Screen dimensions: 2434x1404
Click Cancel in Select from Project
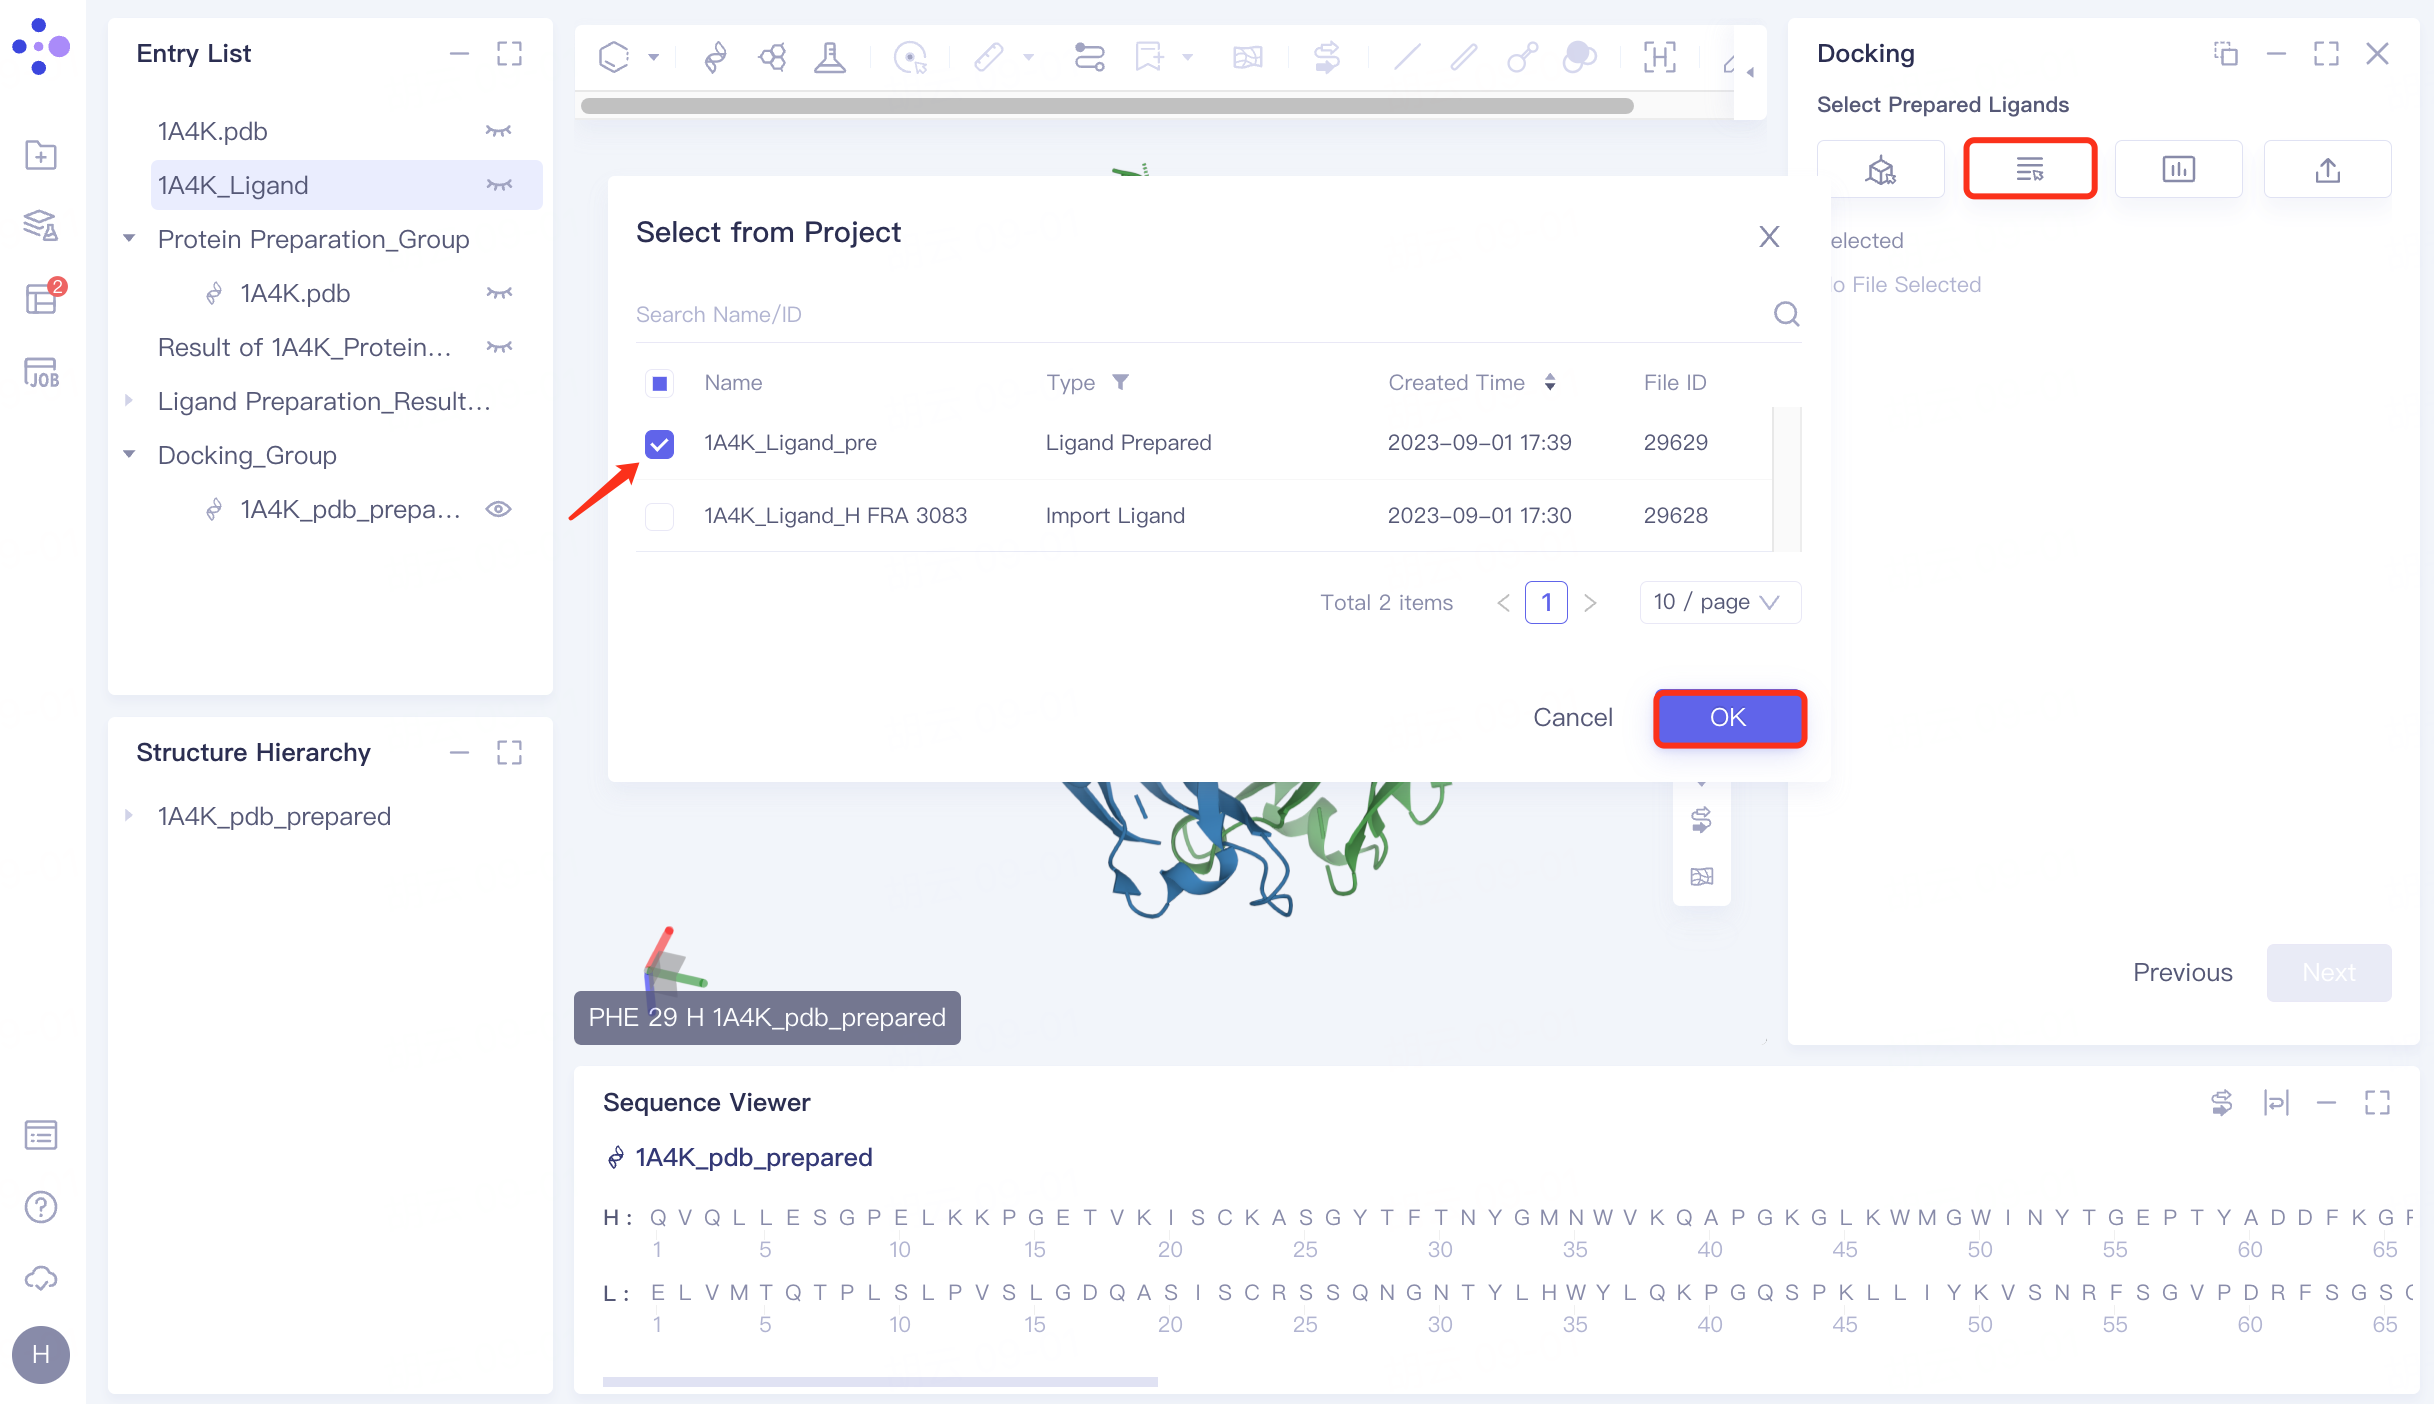coord(1572,718)
